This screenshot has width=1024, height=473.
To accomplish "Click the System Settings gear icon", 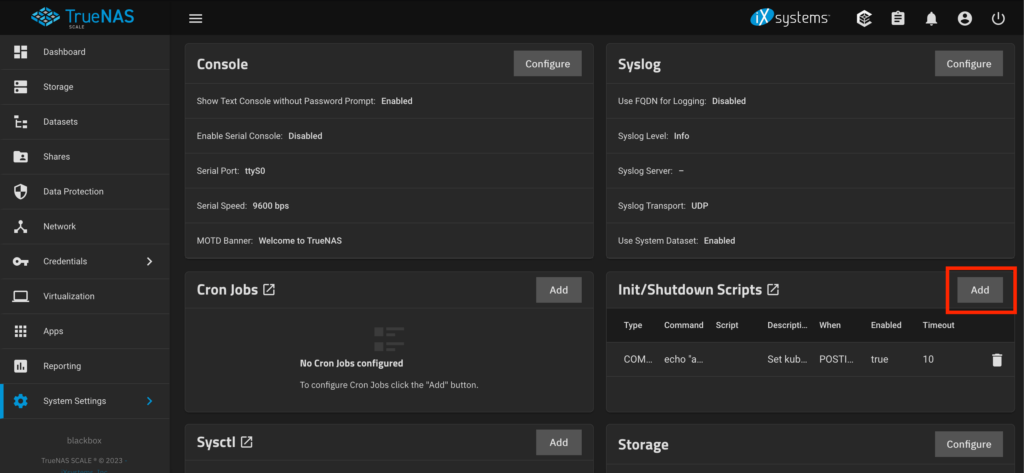I will [21, 401].
